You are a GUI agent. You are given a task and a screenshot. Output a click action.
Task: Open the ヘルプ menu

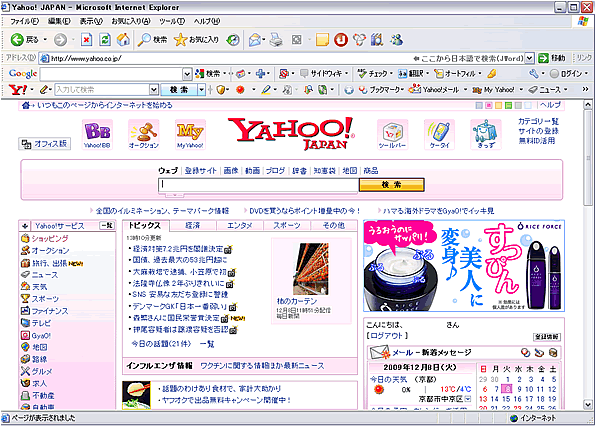coord(207,22)
